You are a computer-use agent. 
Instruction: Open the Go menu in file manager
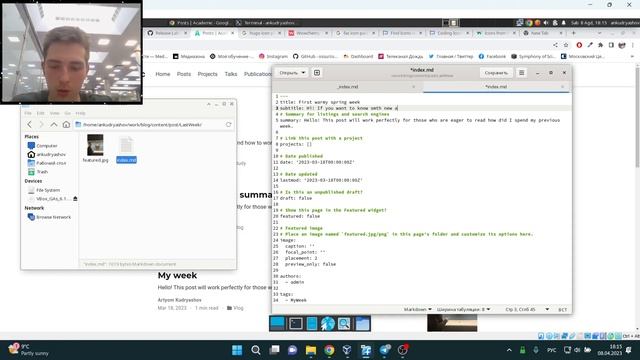pyautogui.click(x=67, y=113)
